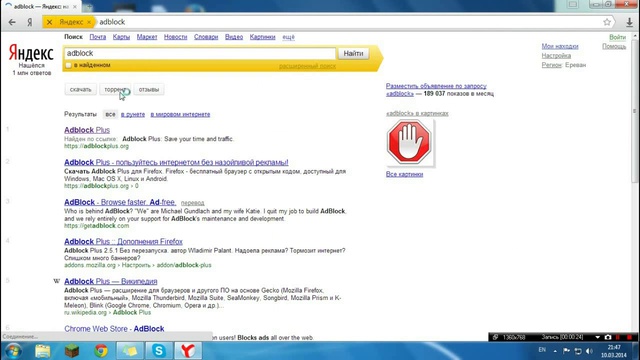Click the recorder camera snapshot icon

click(608, 337)
